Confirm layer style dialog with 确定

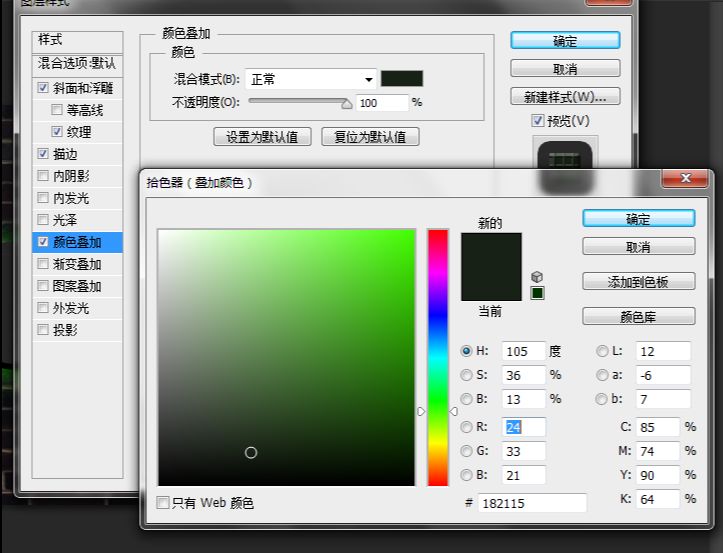click(x=565, y=41)
